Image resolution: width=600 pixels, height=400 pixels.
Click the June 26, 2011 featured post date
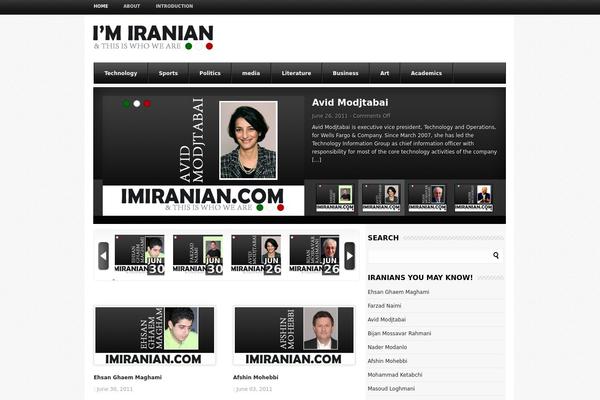coord(329,116)
